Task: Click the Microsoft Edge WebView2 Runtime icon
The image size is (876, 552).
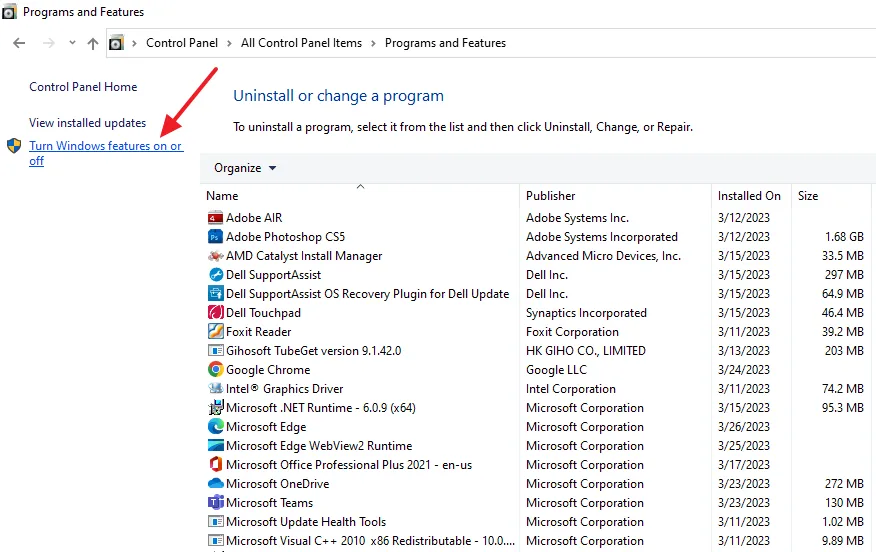Action: (216, 446)
